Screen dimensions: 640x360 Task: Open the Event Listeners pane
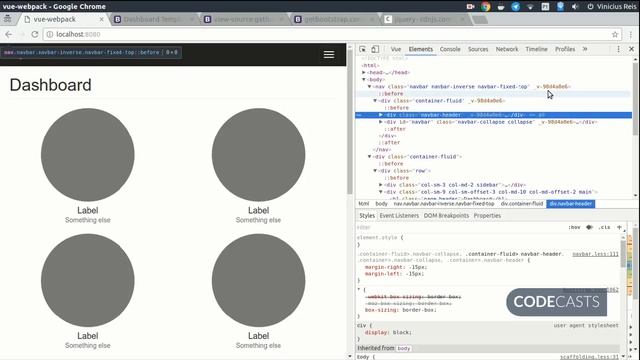[x=399, y=216]
